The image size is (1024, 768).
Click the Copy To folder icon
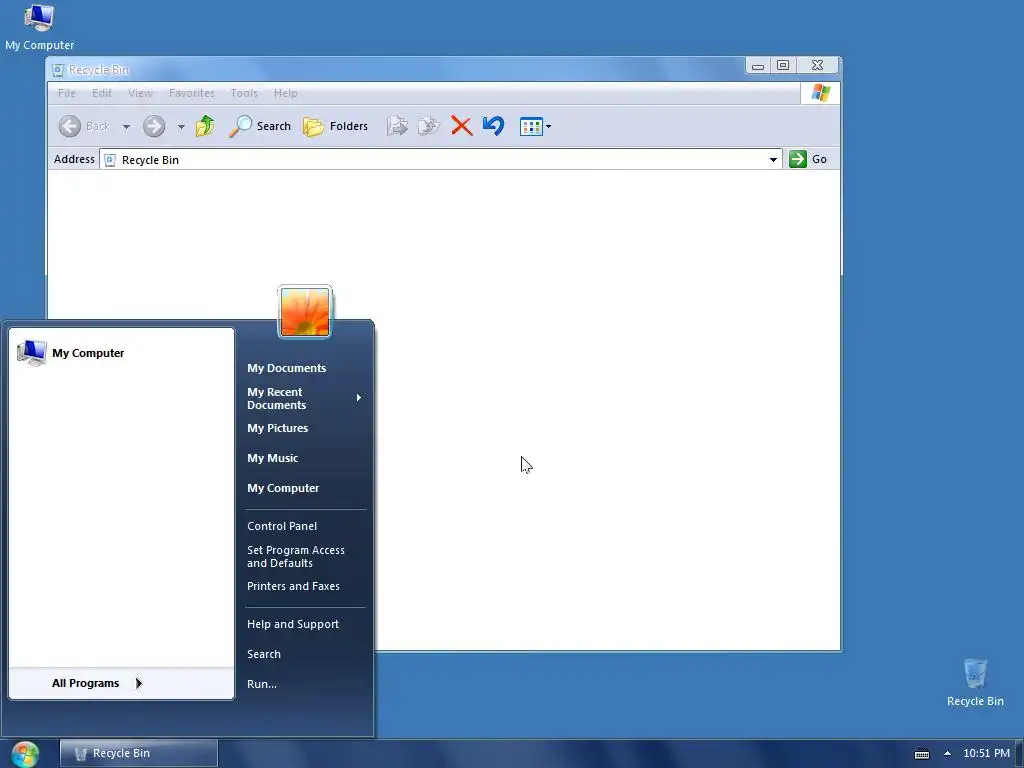click(x=428, y=126)
